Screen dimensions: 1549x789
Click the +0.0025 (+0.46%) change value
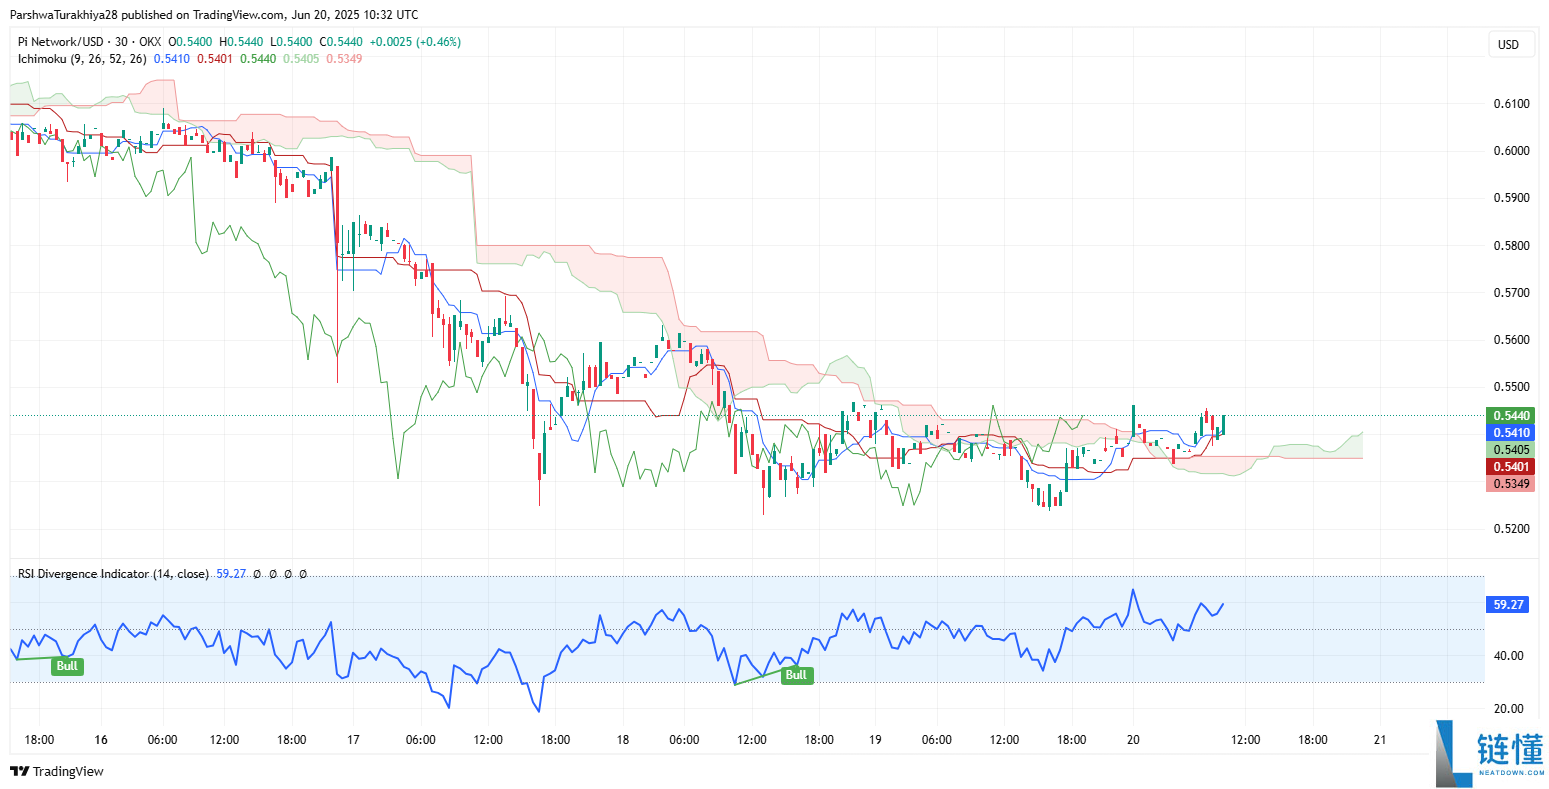pos(415,42)
